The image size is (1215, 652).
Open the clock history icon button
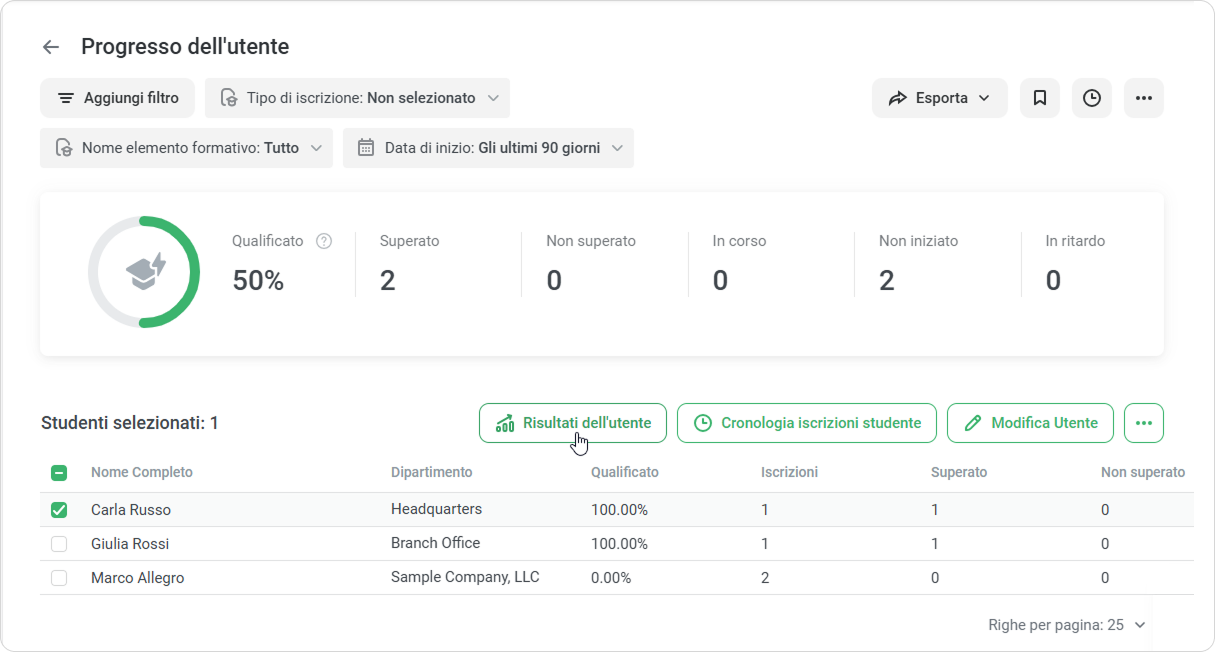coord(1091,98)
